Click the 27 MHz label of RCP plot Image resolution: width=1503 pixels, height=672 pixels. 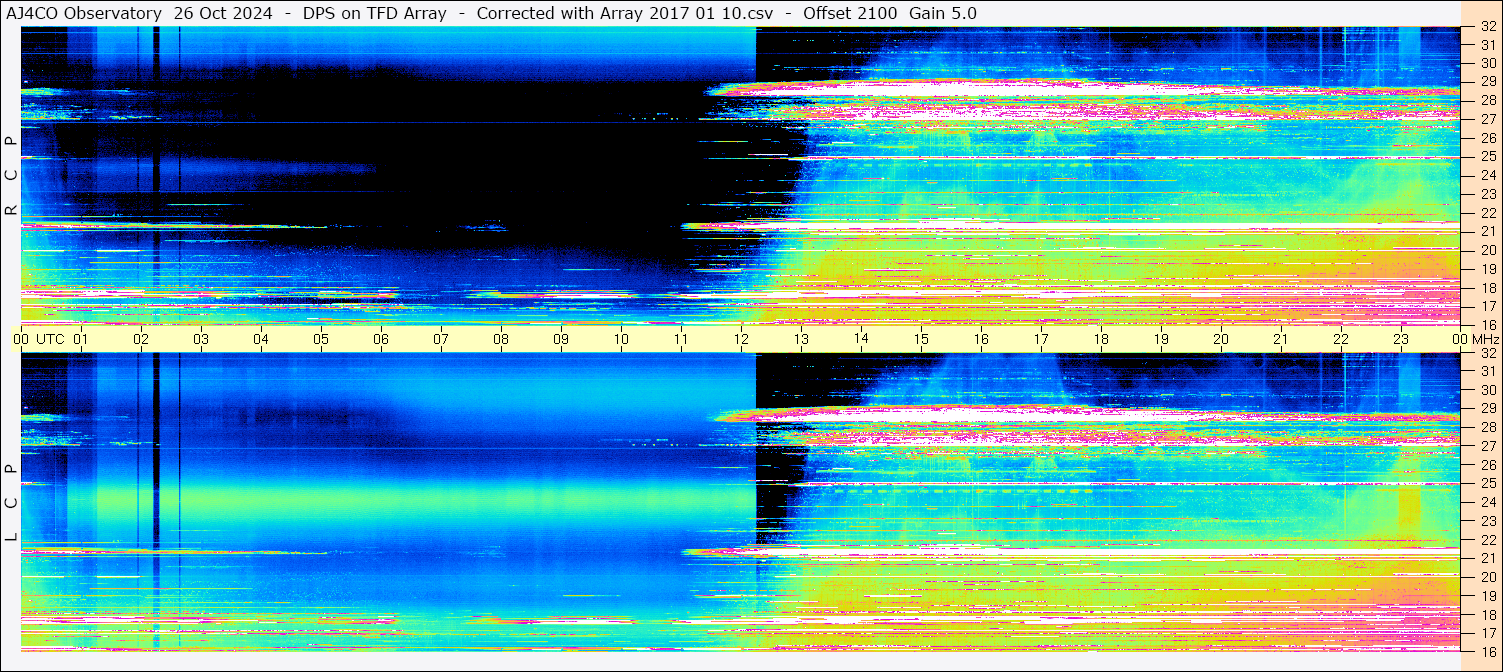[1487, 119]
